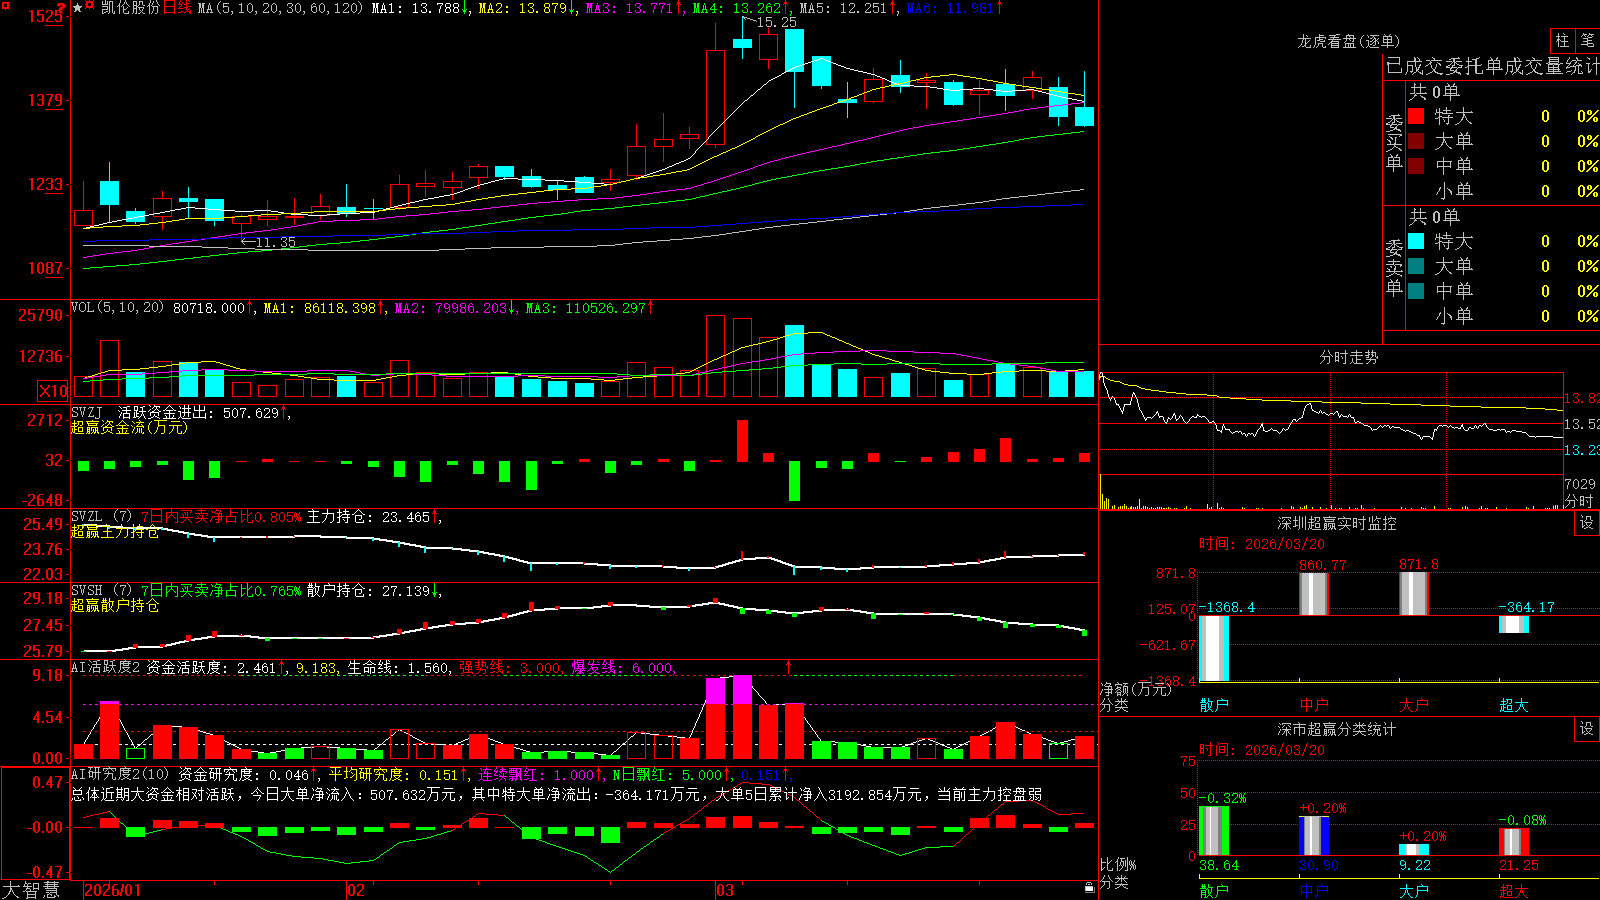Viewport: 1600px width, 900px height.
Task: Click the 超大 21.25 percentage bar
Action: 1514,841
